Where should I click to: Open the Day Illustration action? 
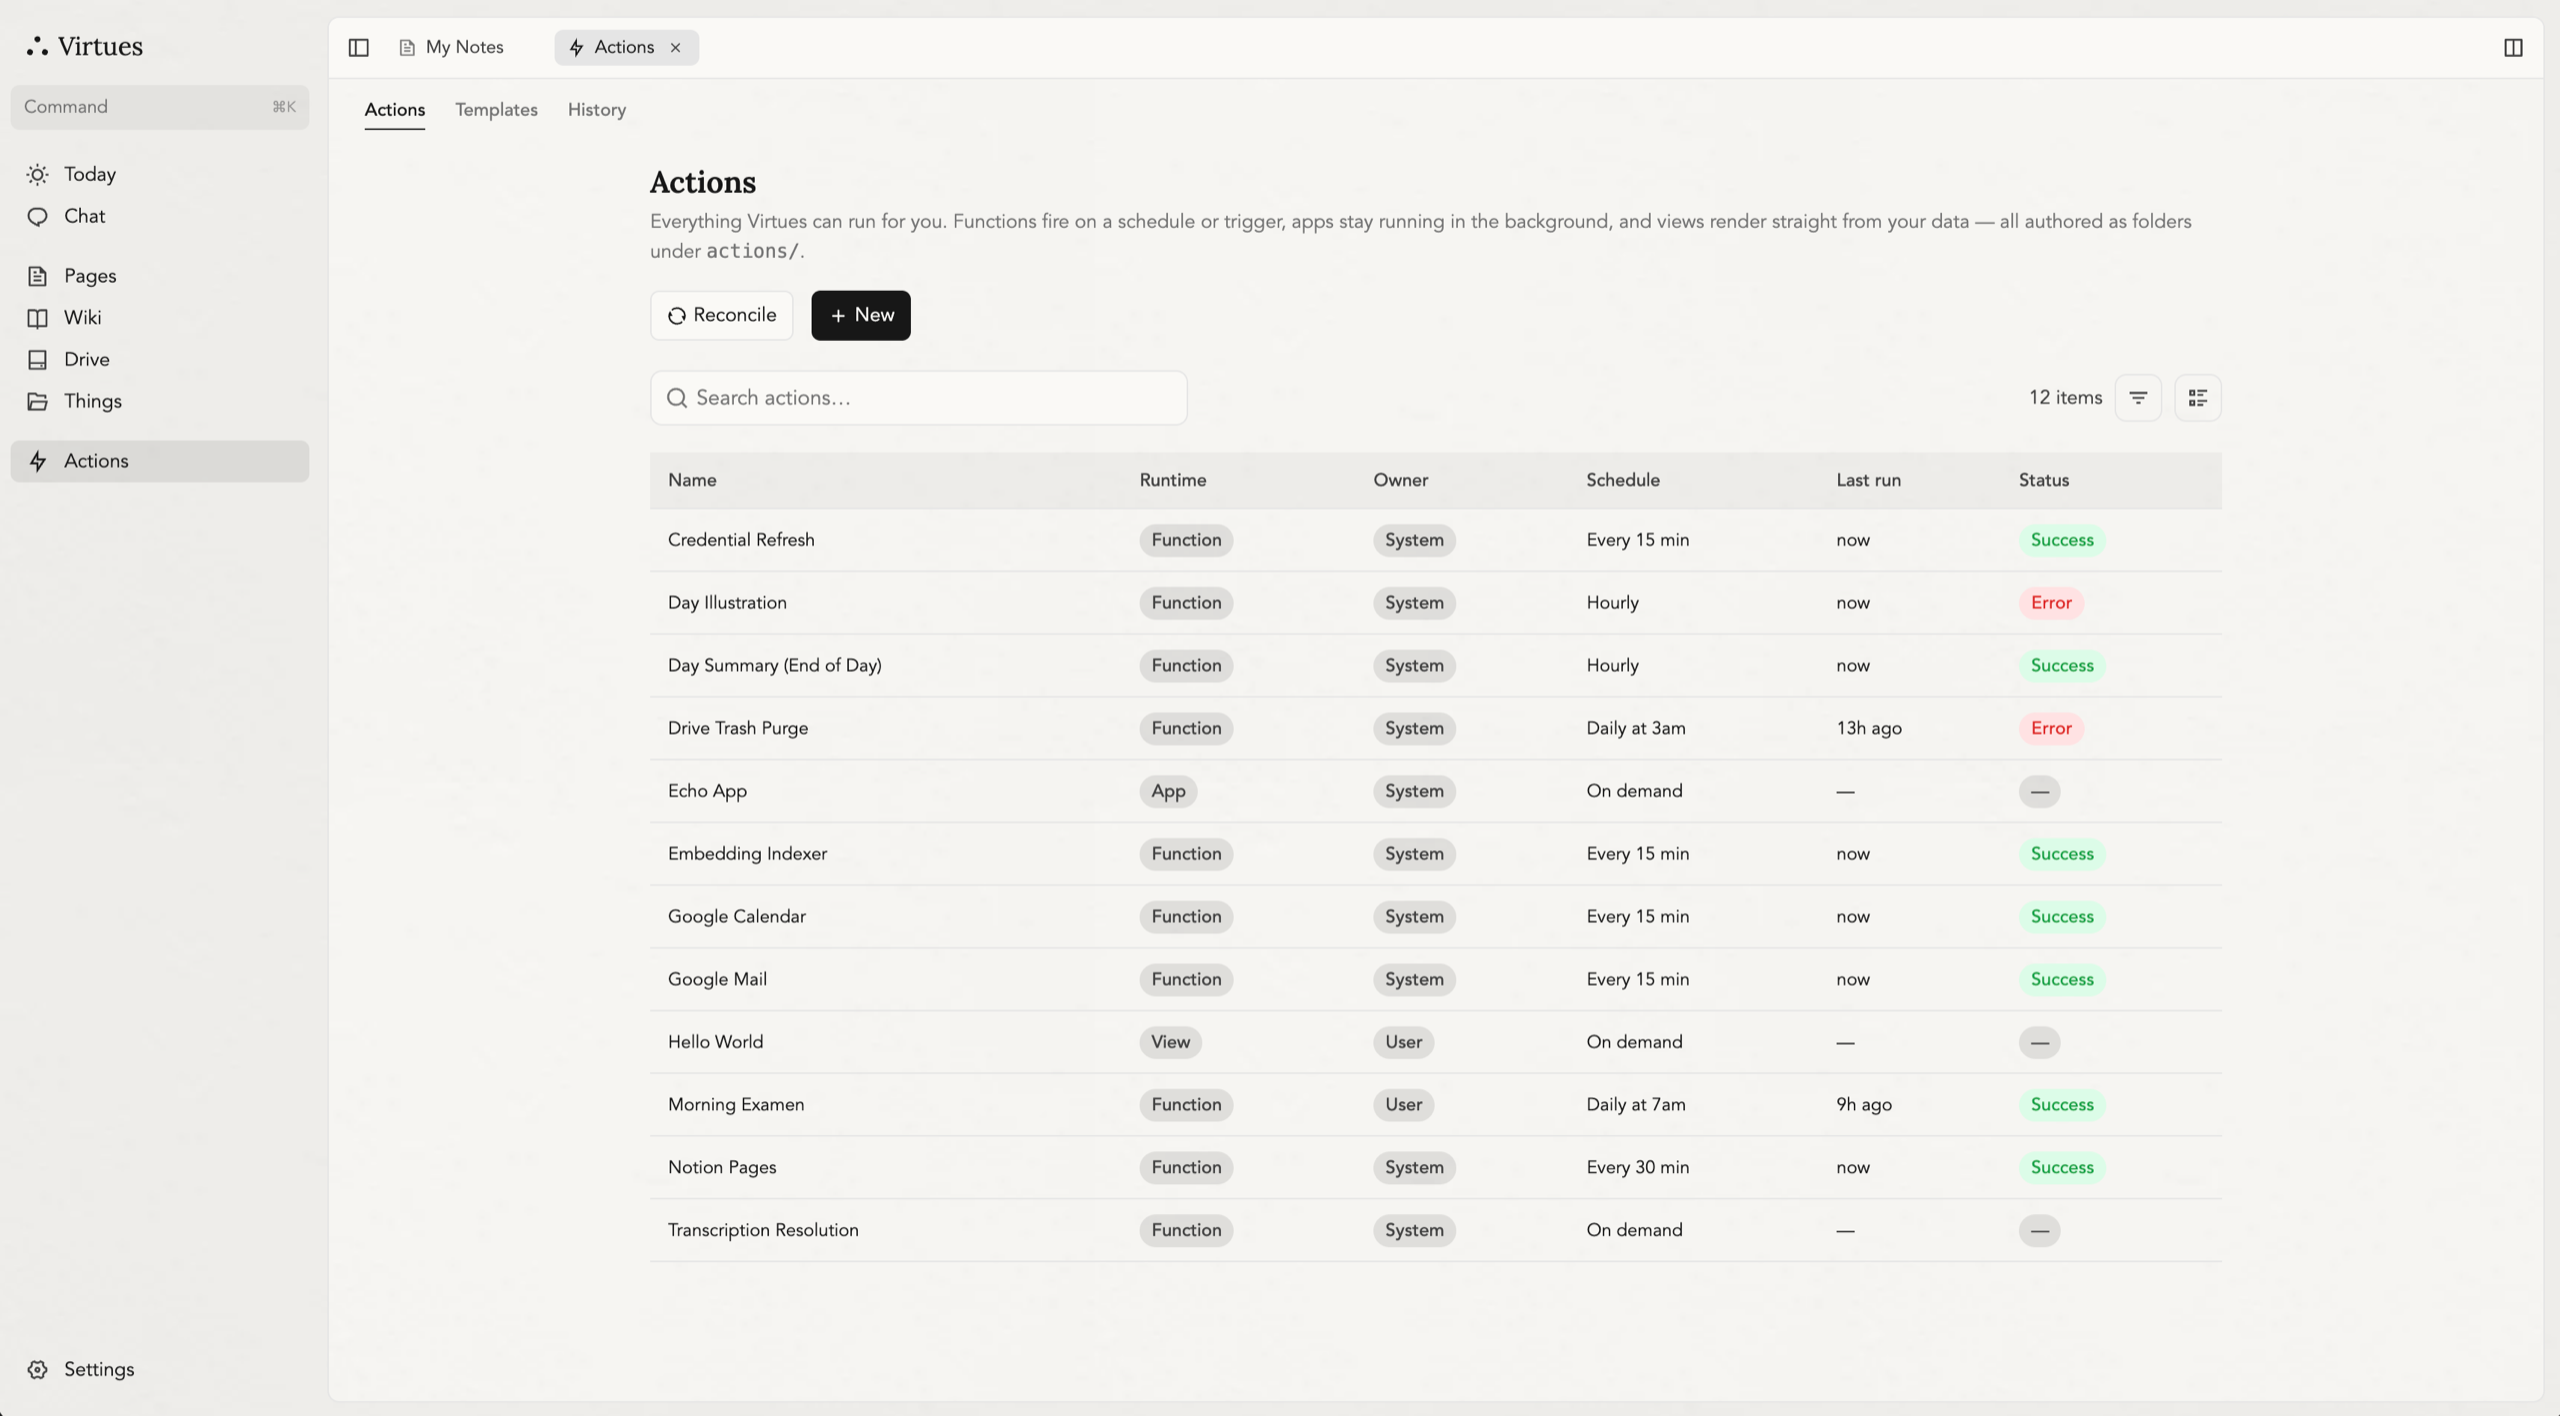(x=1436, y=603)
